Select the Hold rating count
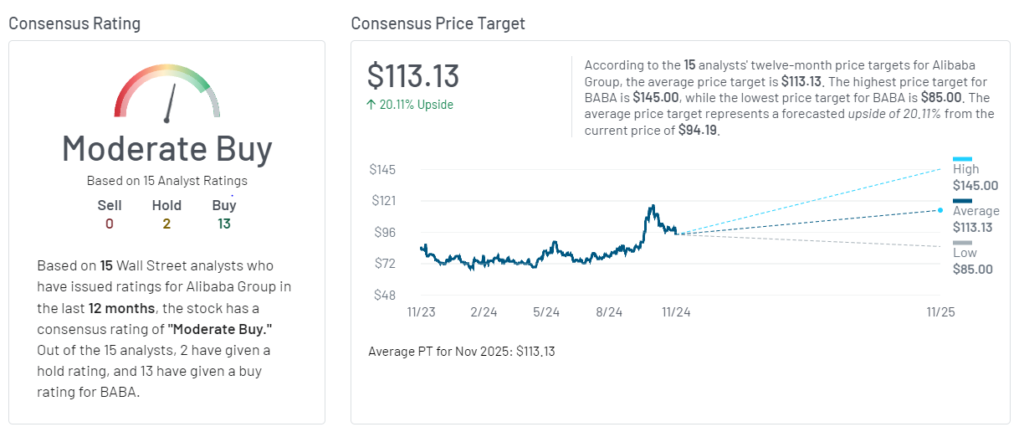This screenshot has height=432, width=1024. (x=166, y=223)
